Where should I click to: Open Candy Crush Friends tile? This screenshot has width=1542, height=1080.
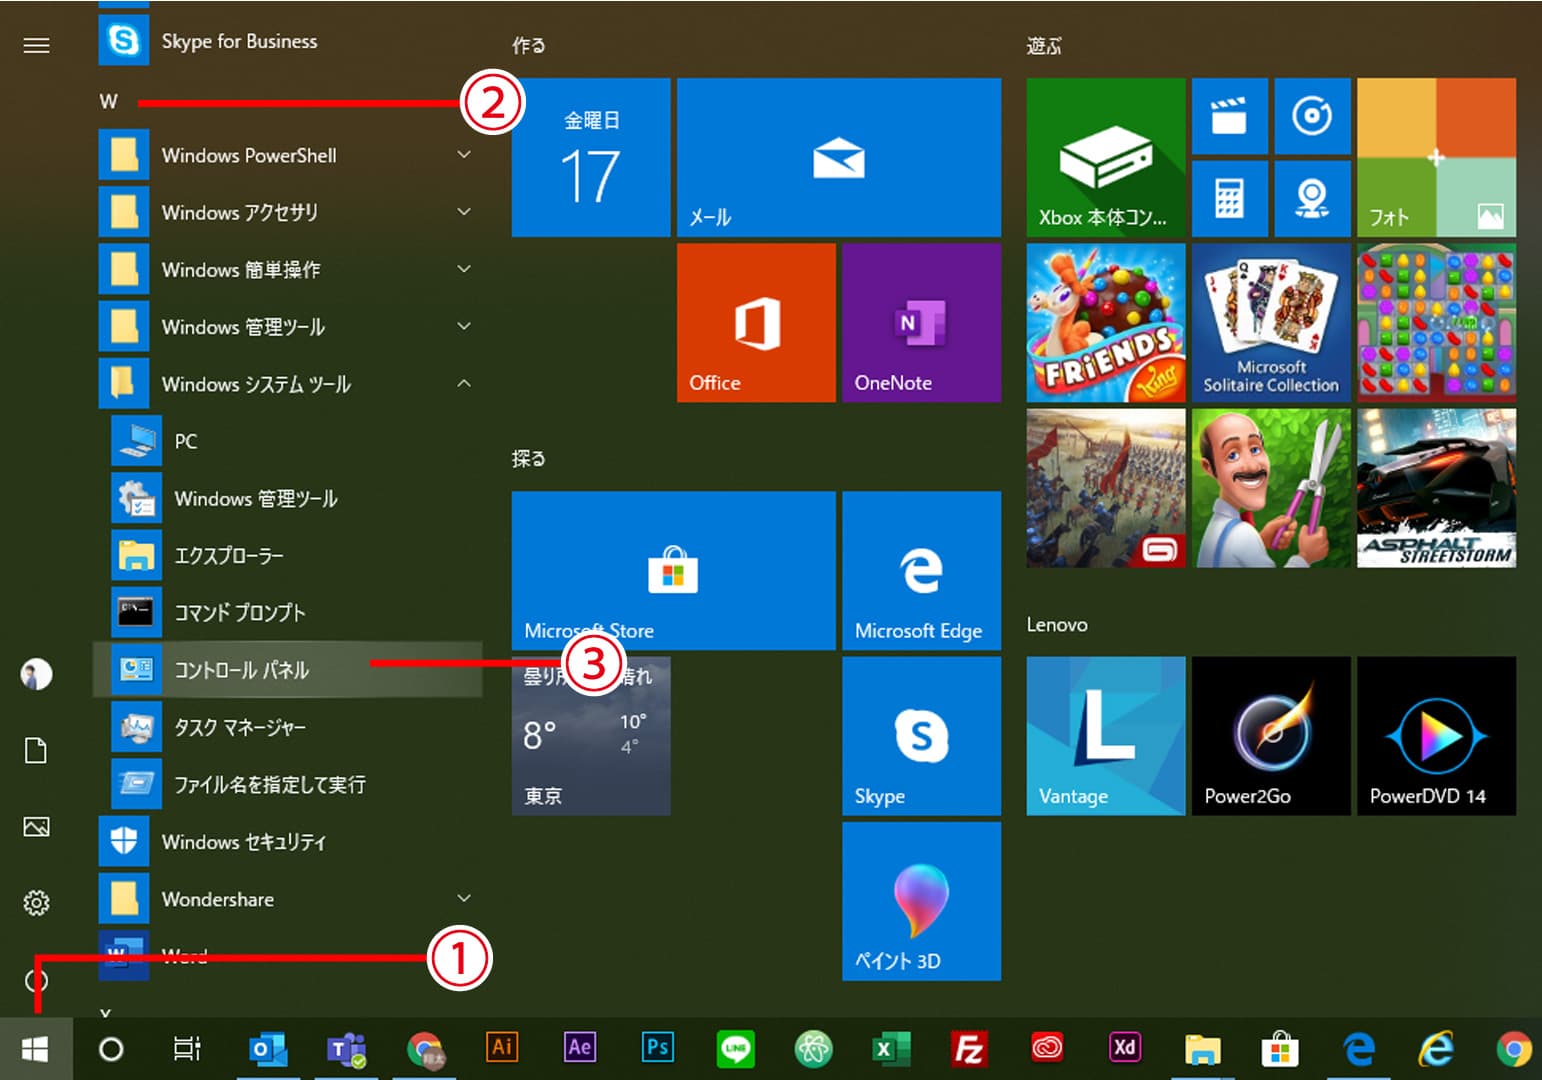pos(1106,323)
